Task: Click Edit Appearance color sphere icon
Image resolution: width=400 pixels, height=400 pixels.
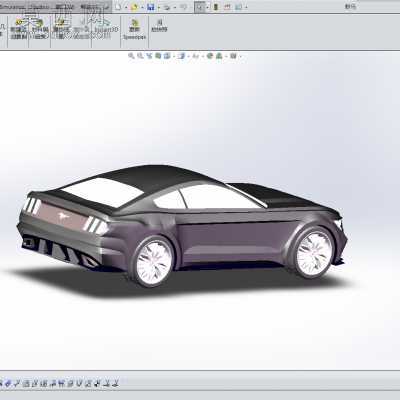Action: pos(210,56)
